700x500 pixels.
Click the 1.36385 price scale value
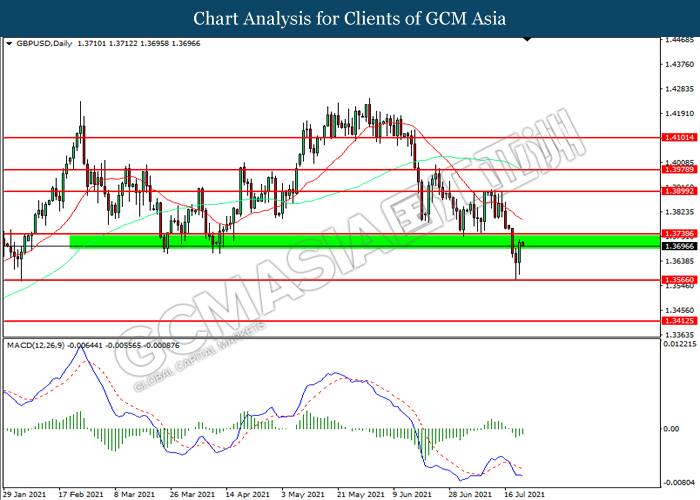pyautogui.click(x=679, y=261)
